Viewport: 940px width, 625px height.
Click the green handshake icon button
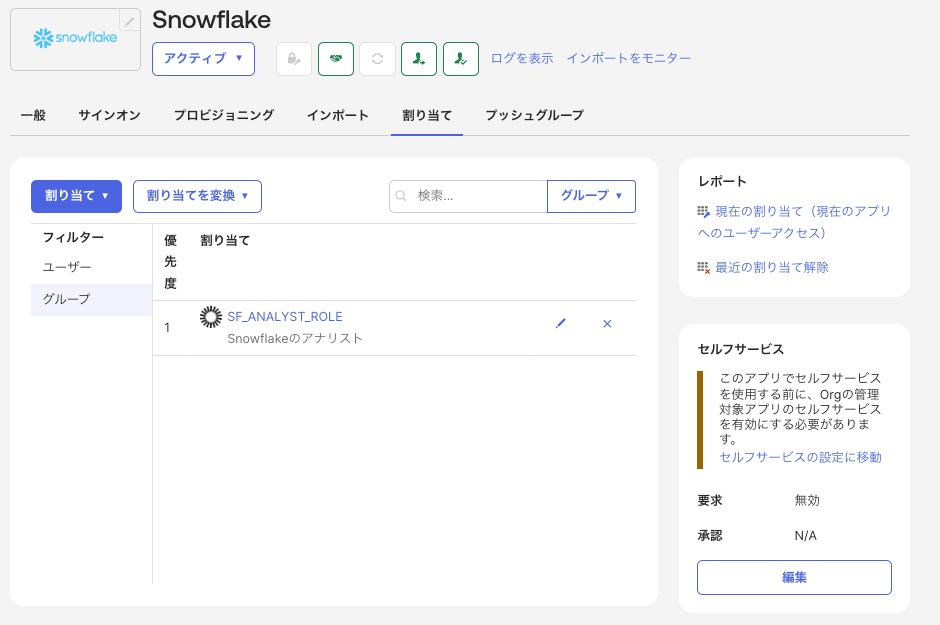tap(336, 59)
